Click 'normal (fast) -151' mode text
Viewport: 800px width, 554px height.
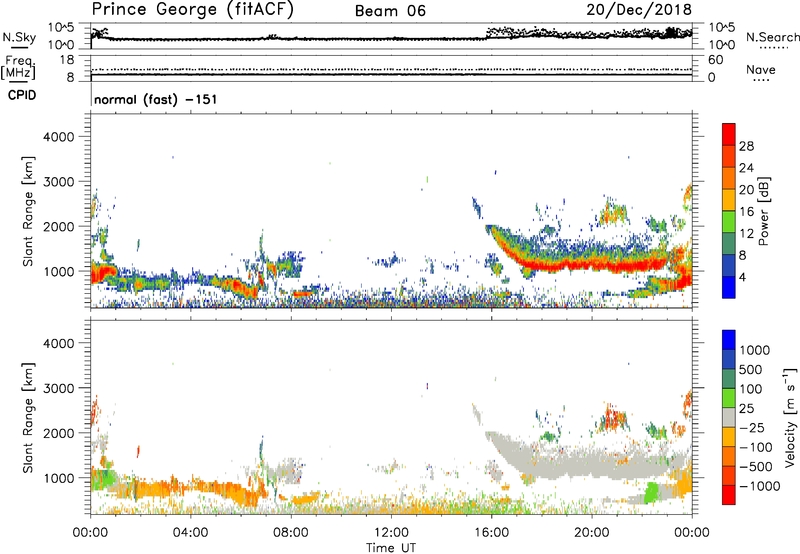pos(156,99)
